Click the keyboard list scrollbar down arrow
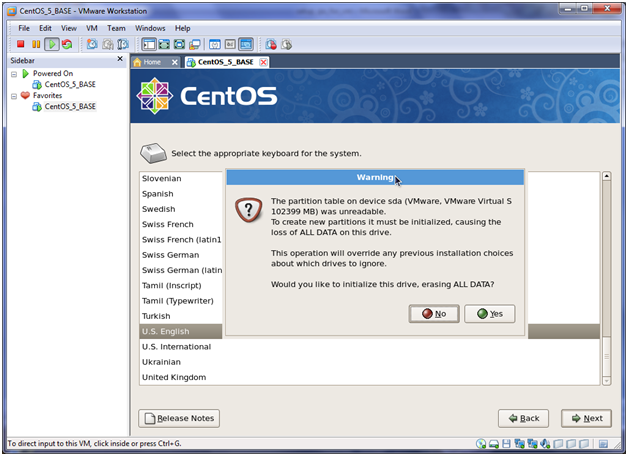Image resolution: width=628 pixels, height=456 pixels. [606, 381]
